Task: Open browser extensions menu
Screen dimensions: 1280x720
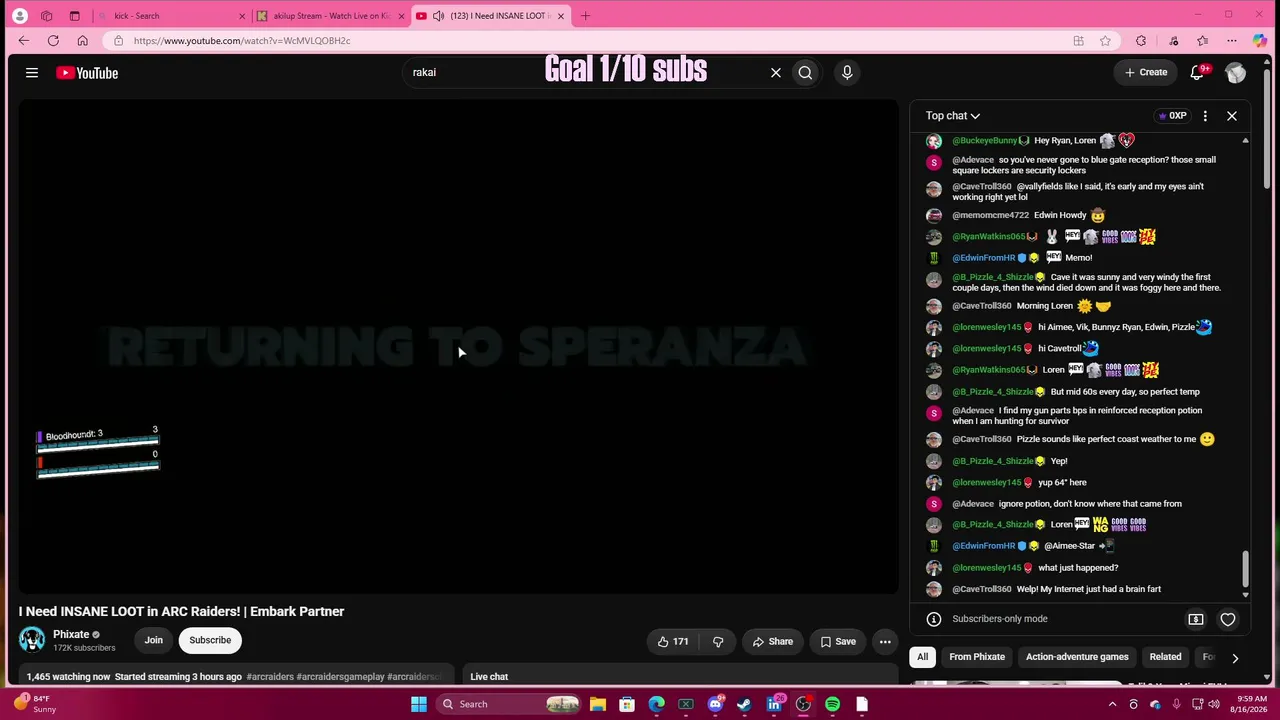Action: [x=1141, y=41]
